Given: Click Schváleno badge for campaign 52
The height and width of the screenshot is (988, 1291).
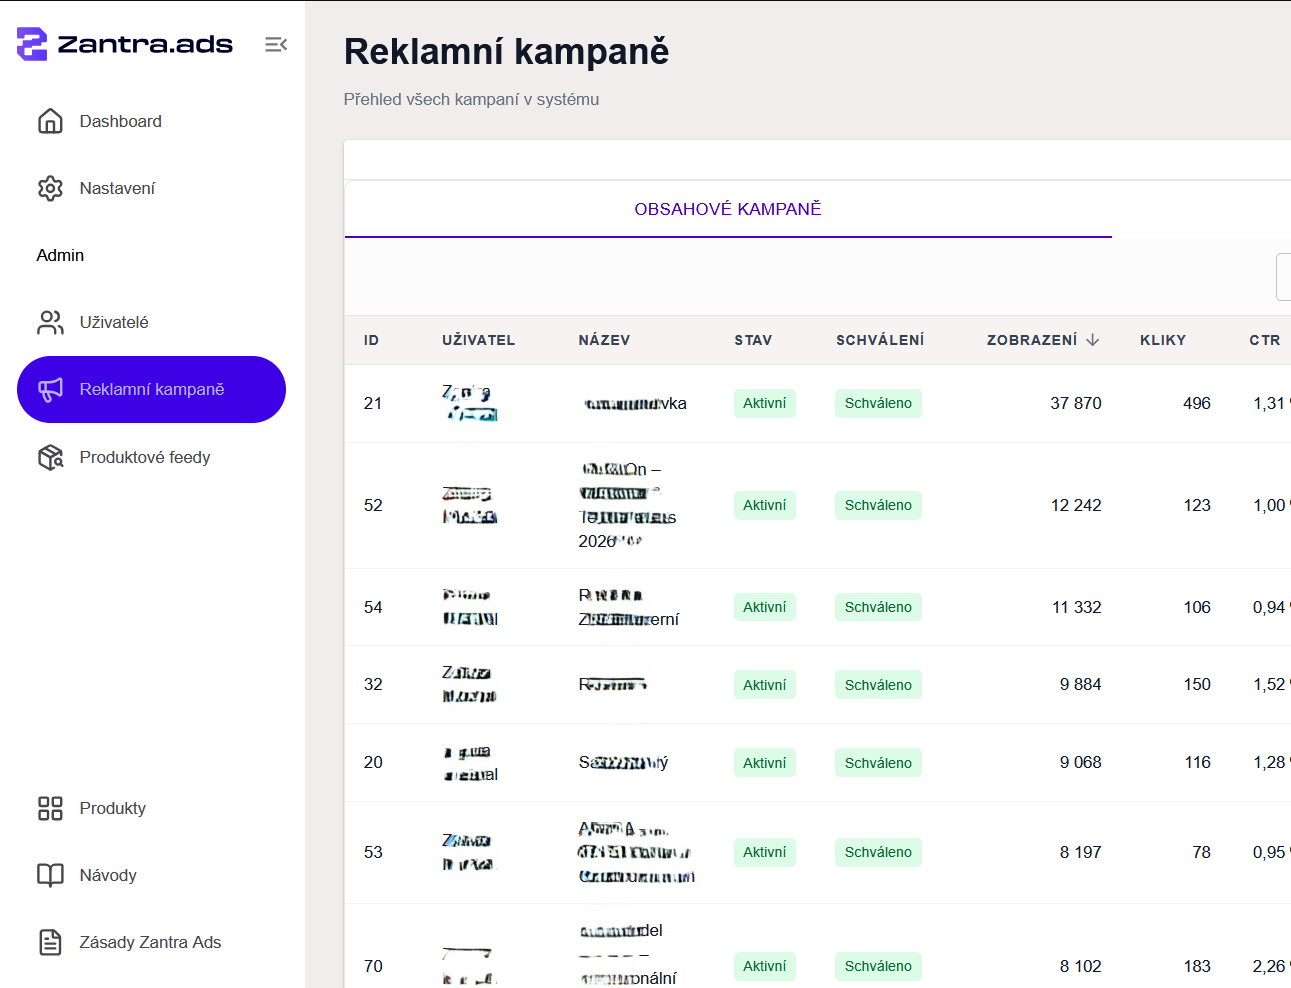Looking at the screenshot, I should [x=878, y=505].
